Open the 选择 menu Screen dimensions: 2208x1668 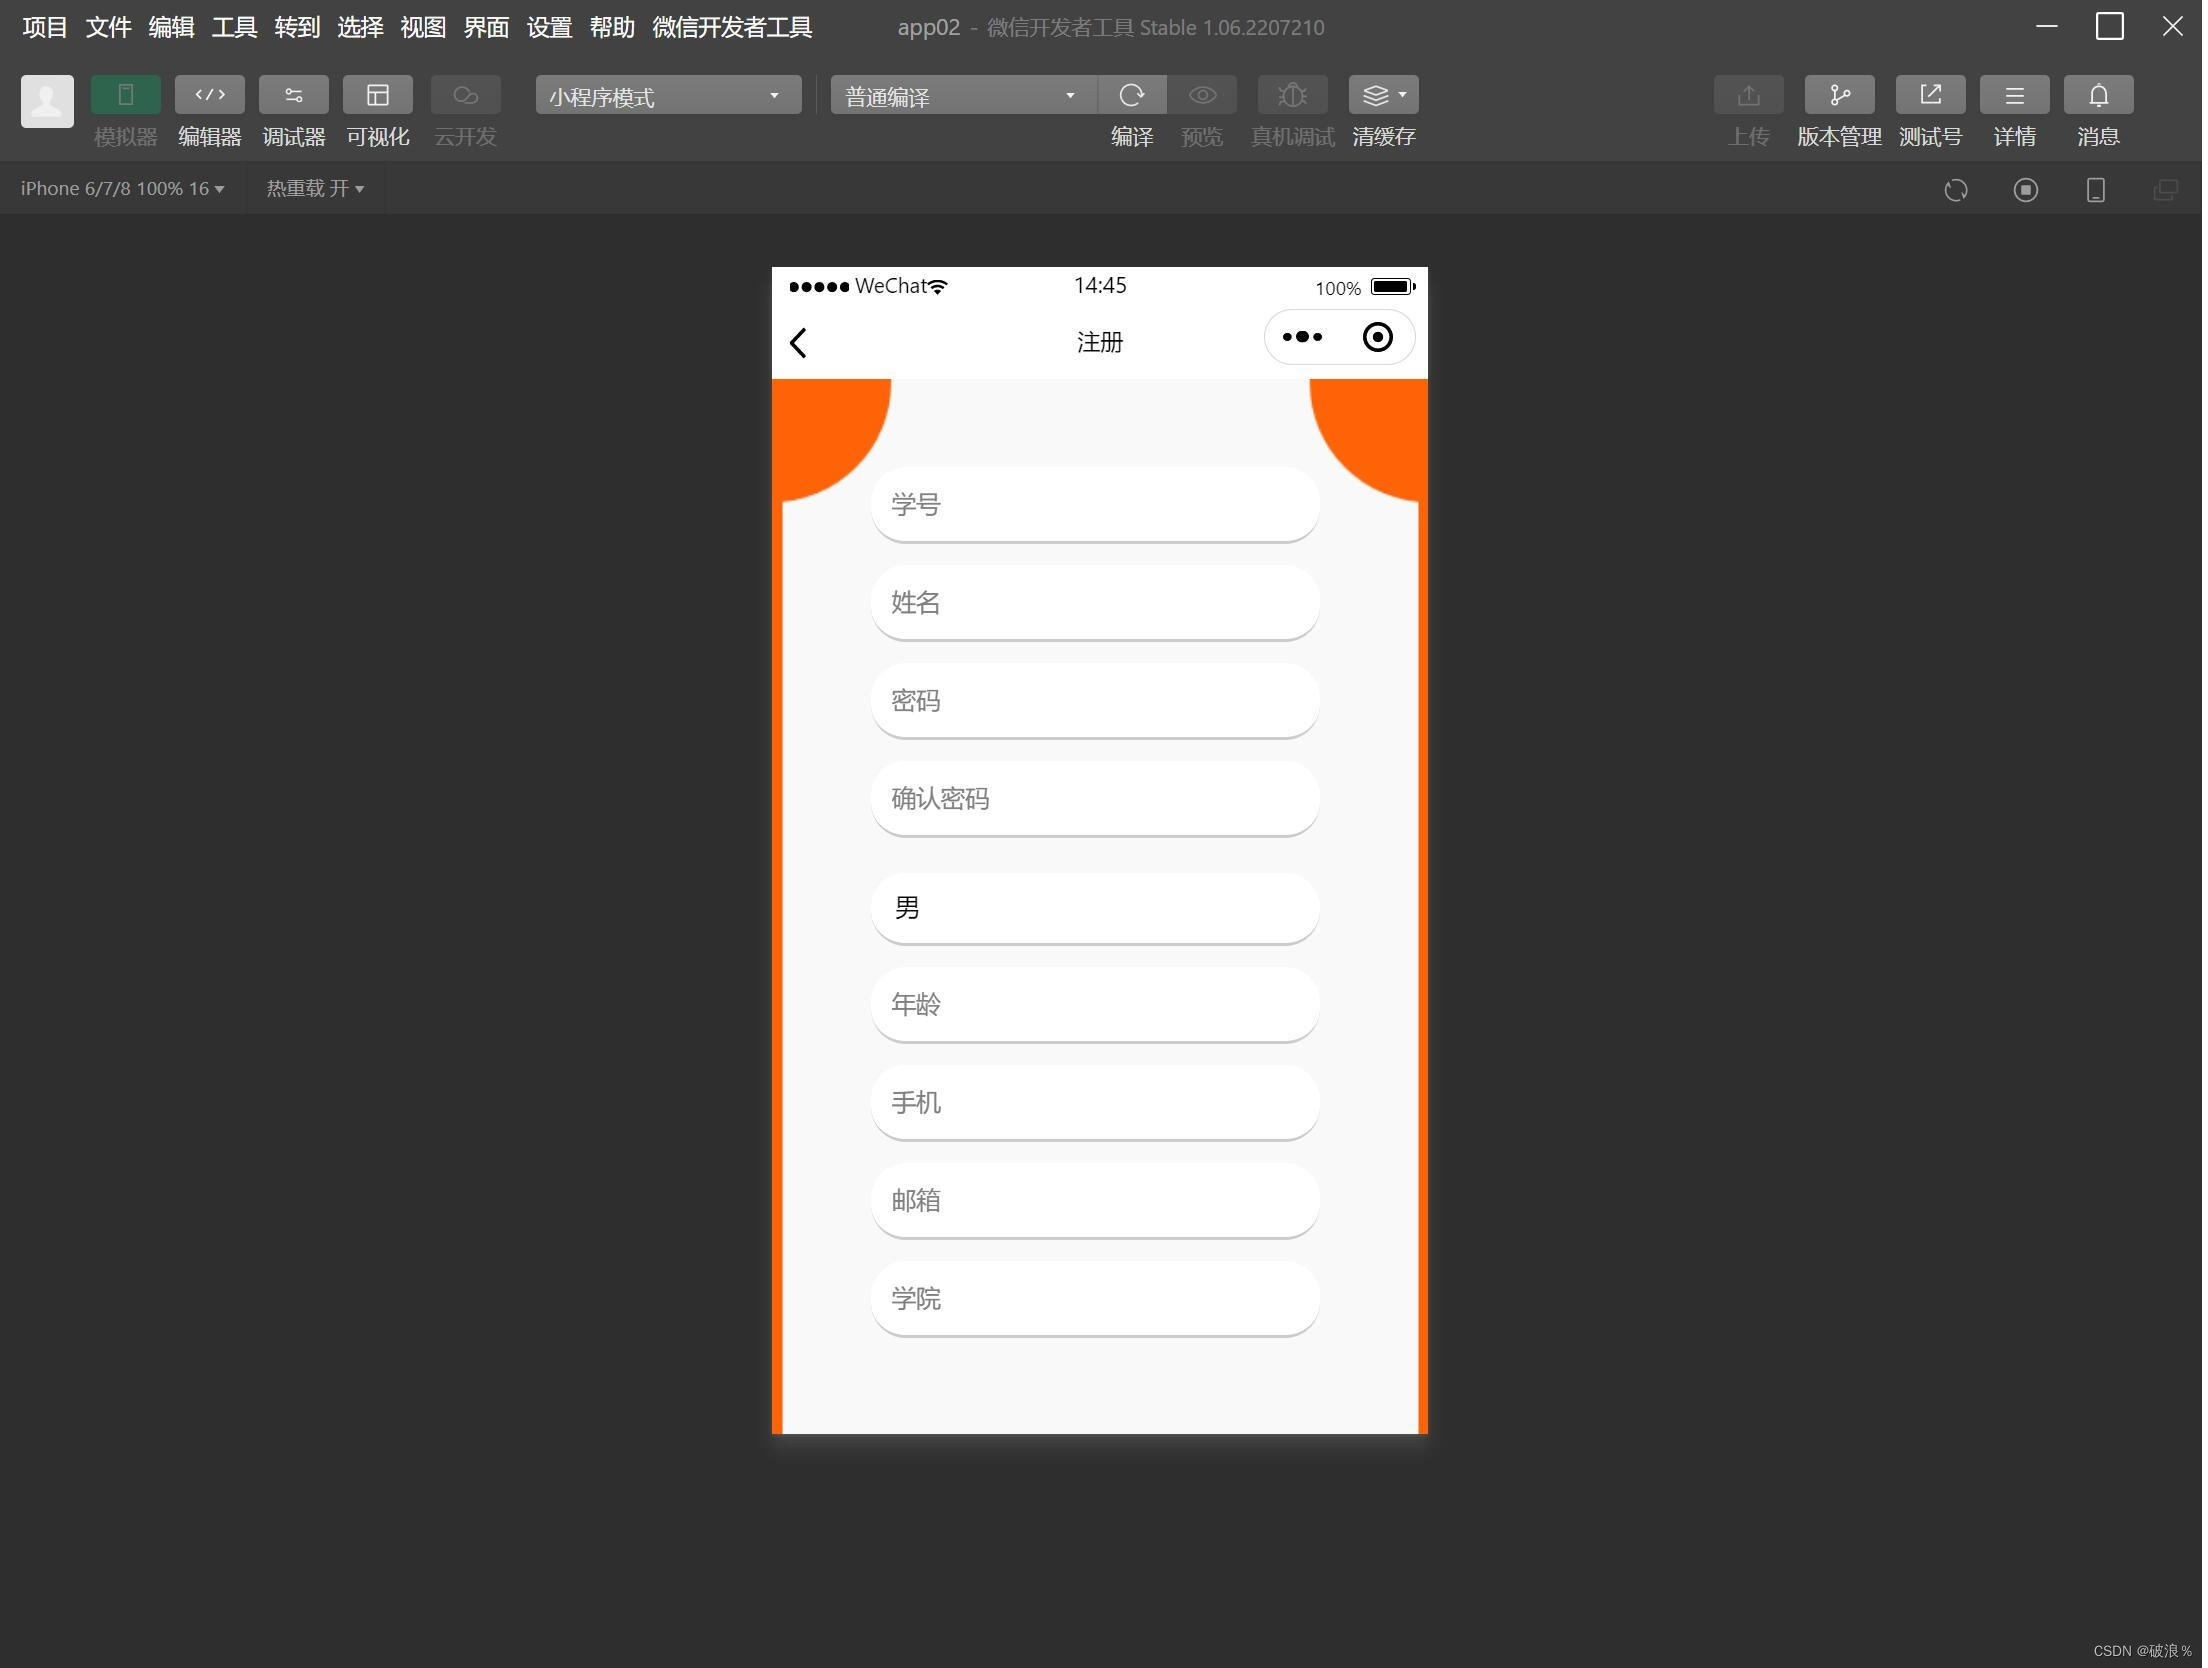point(360,27)
